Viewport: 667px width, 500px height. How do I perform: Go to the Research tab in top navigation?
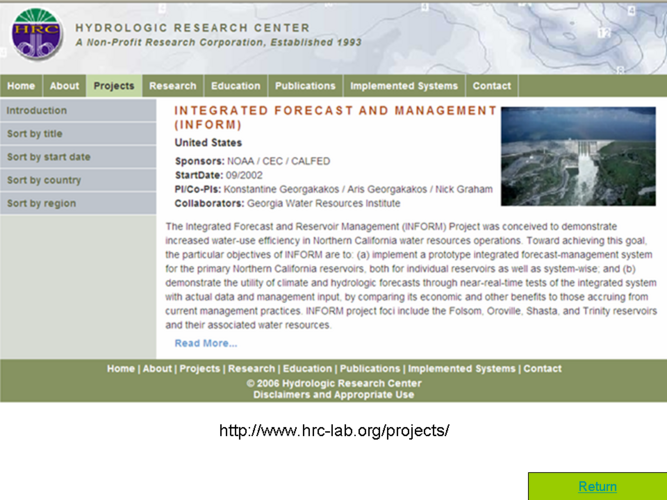(x=173, y=86)
